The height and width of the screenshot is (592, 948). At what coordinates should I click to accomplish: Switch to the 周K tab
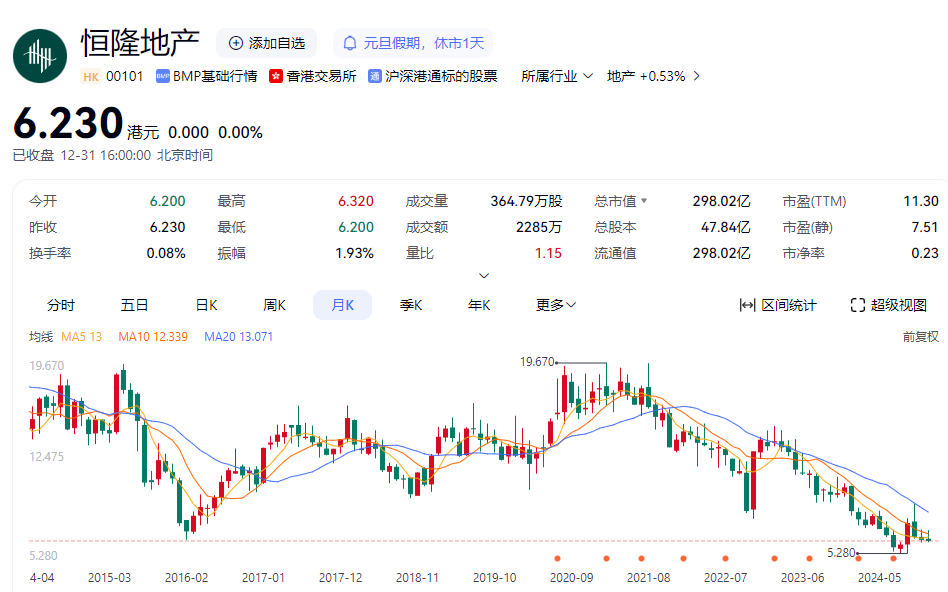(x=274, y=305)
